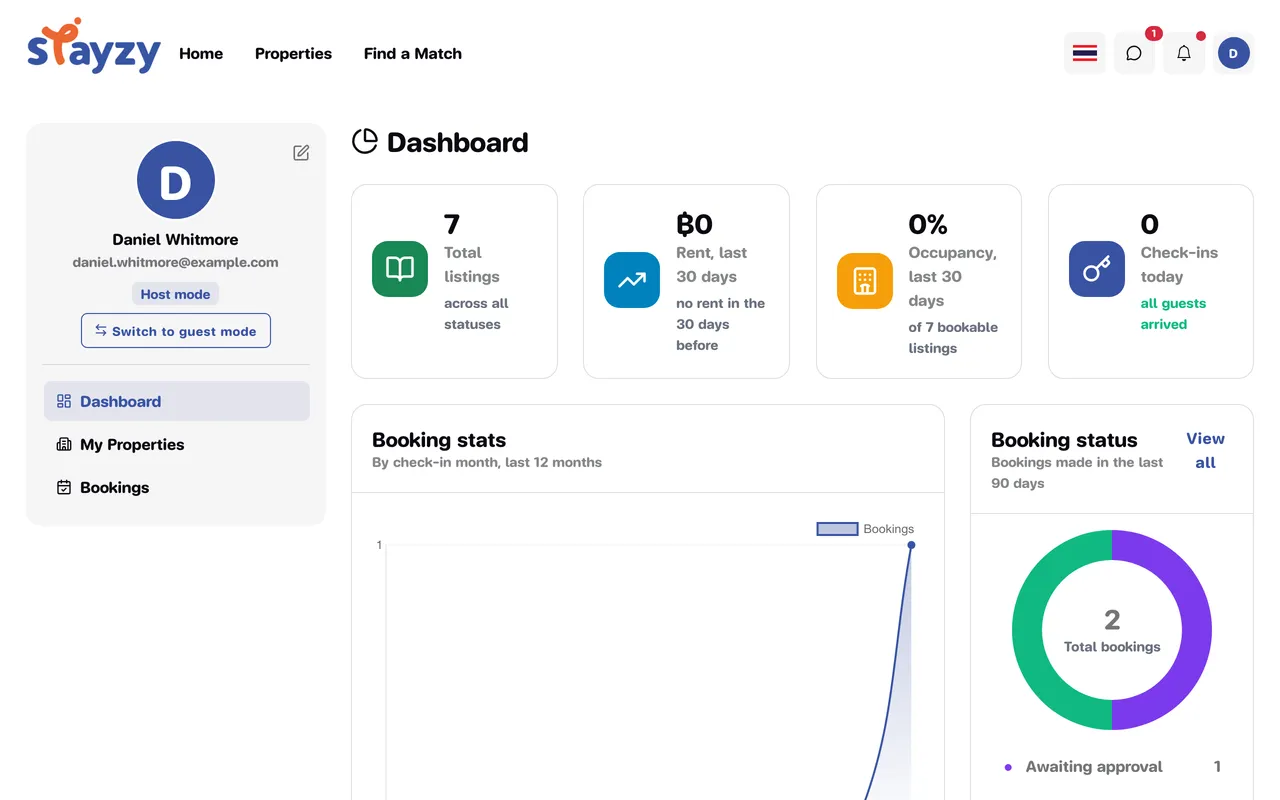This screenshot has height=800, width=1280.
Task: Click the edit profile pencil icon
Action: (301, 153)
